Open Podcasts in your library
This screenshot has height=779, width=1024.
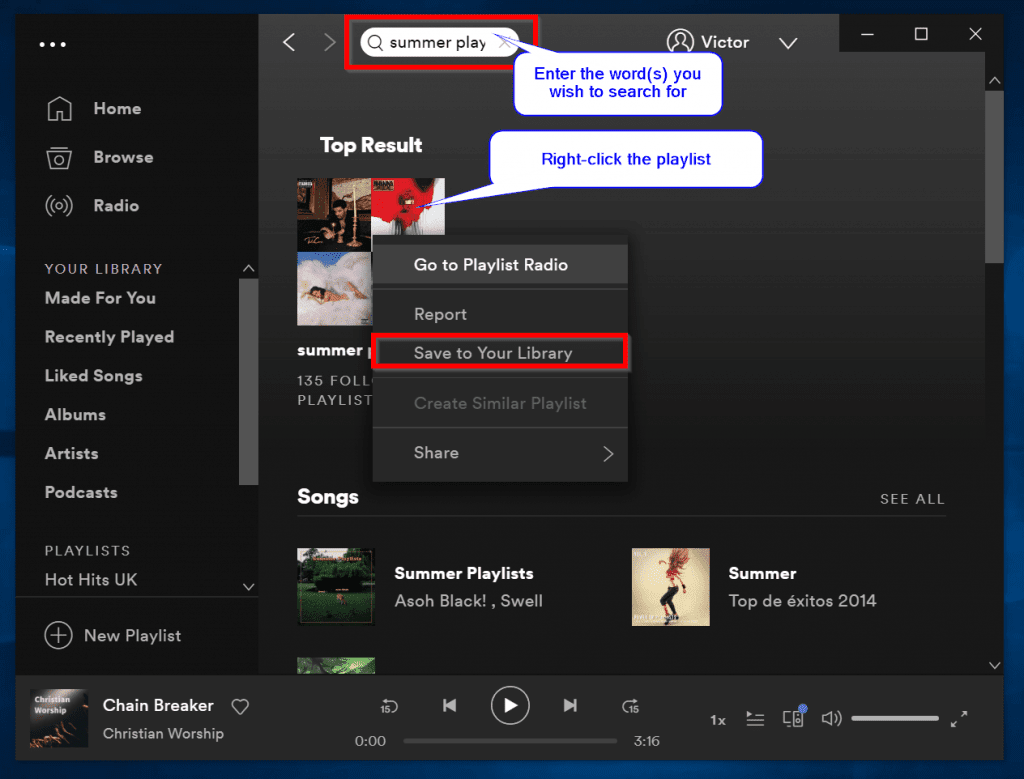point(81,492)
